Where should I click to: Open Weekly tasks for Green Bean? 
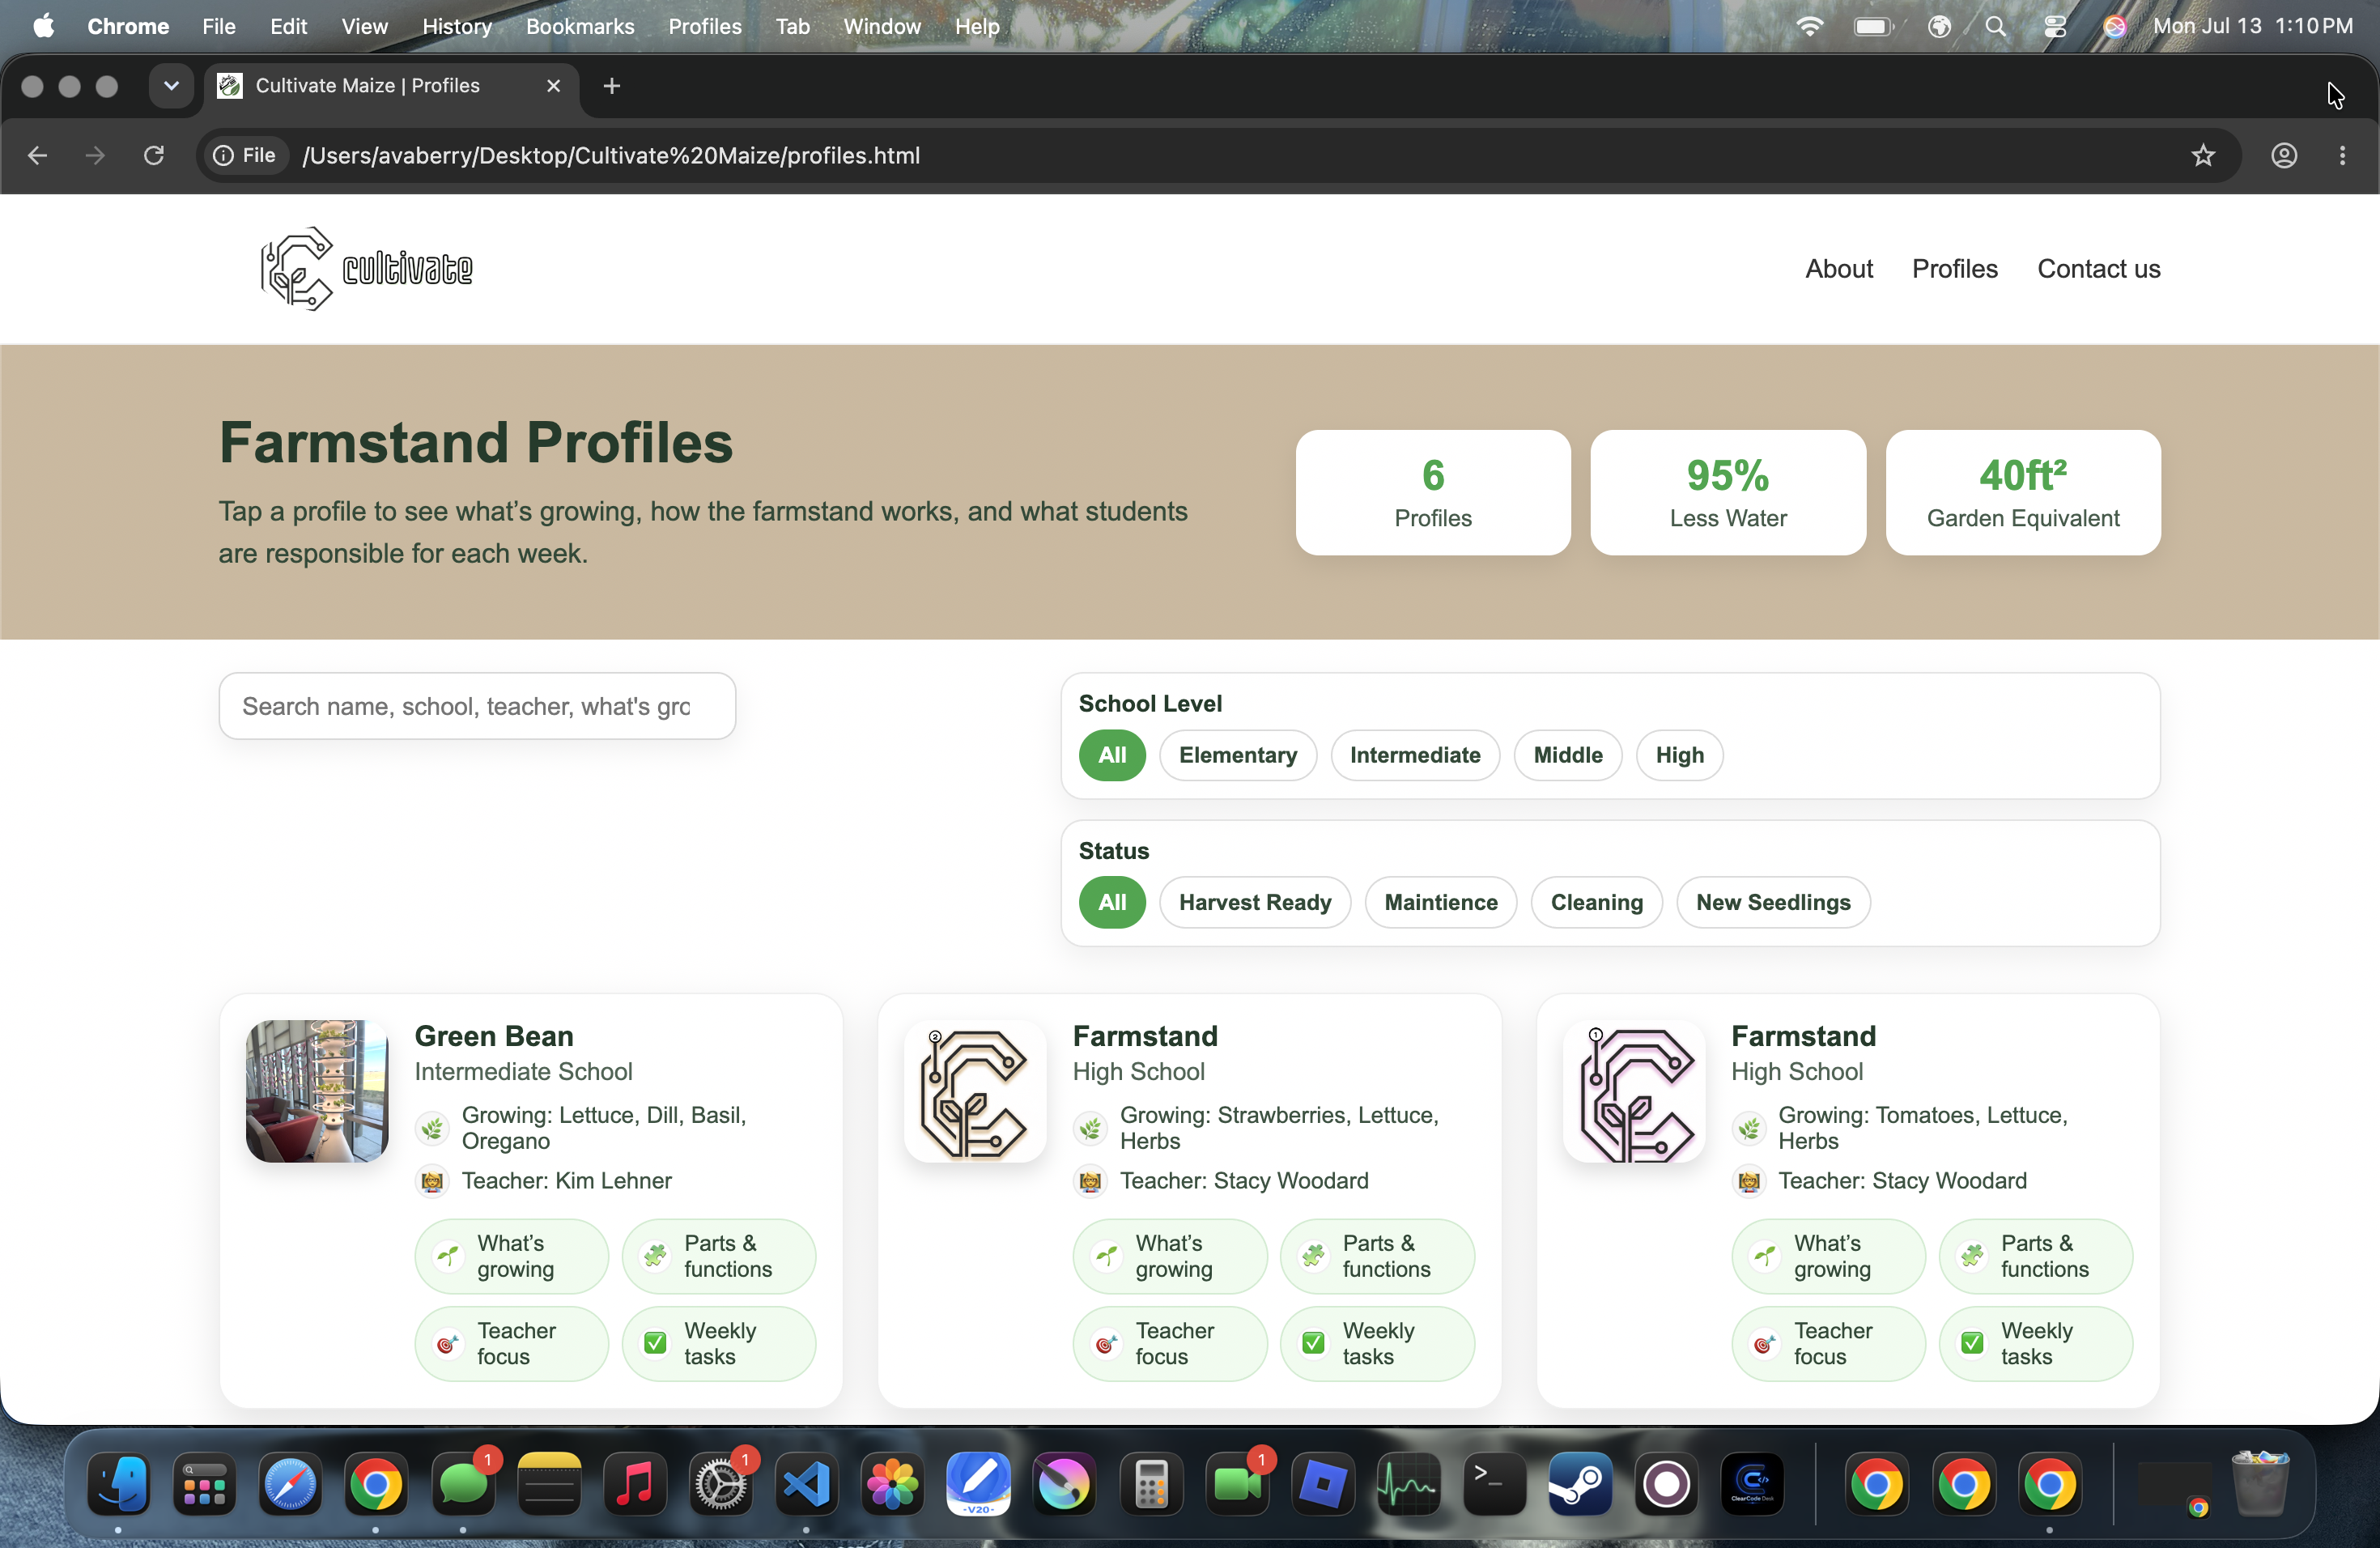718,1343
